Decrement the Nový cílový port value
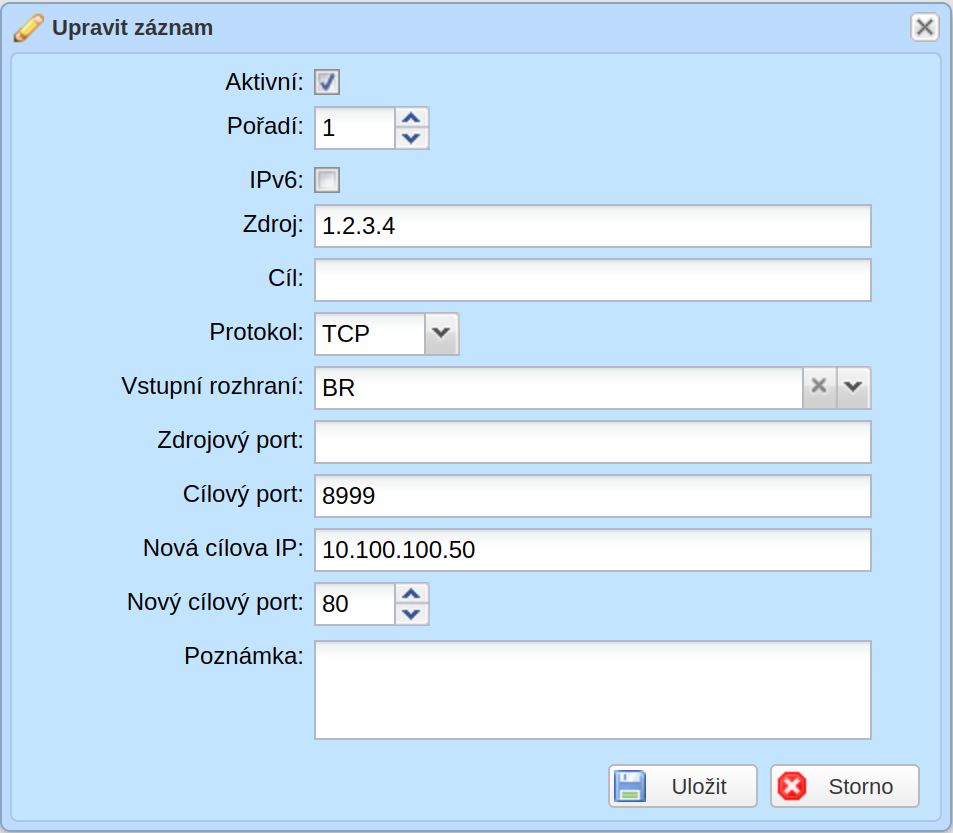953x833 pixels. coord(411,614)
